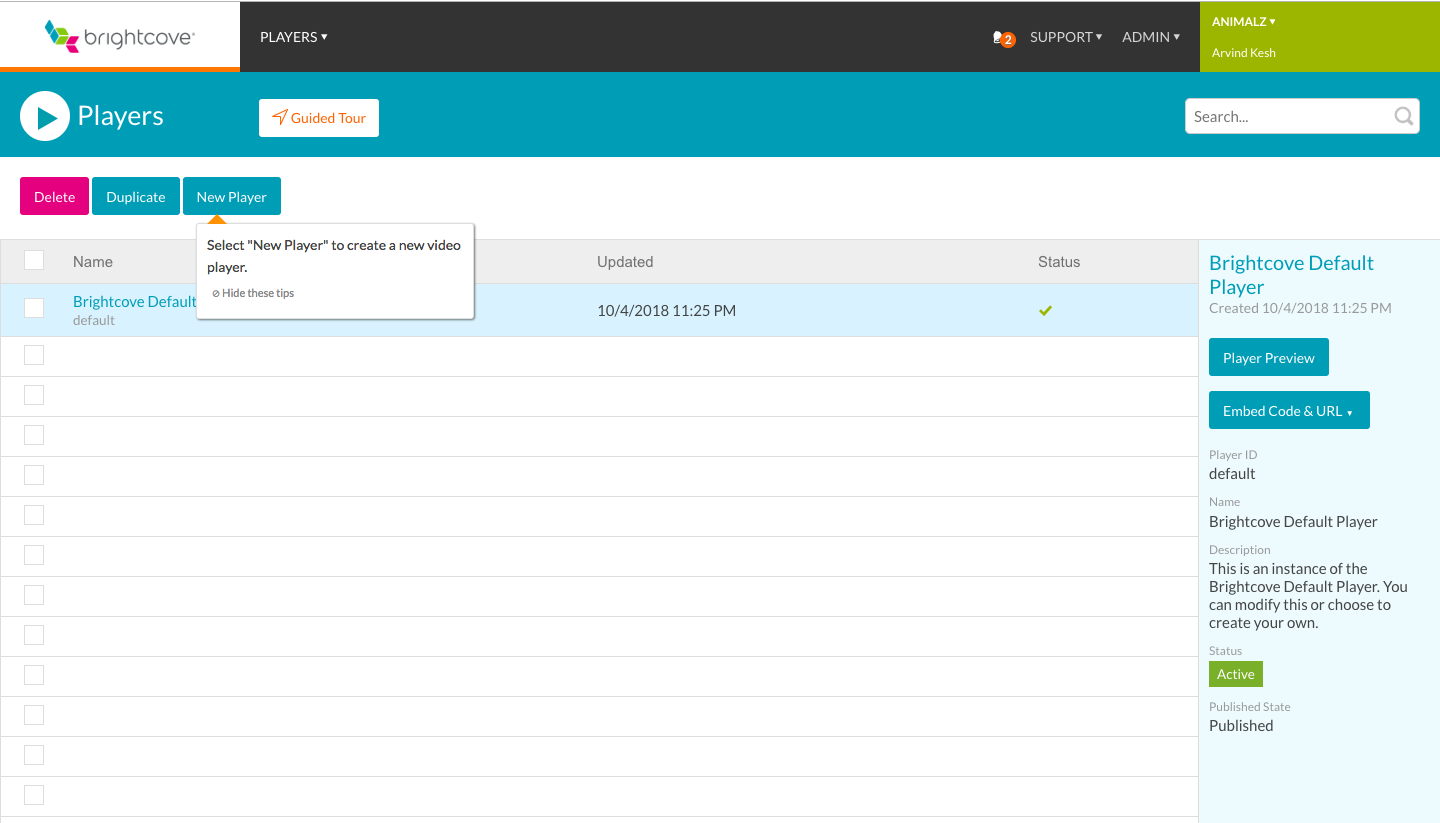Click the search magnifier icon
Screen dimensions: 1440x823
(x=1404, y=116)
